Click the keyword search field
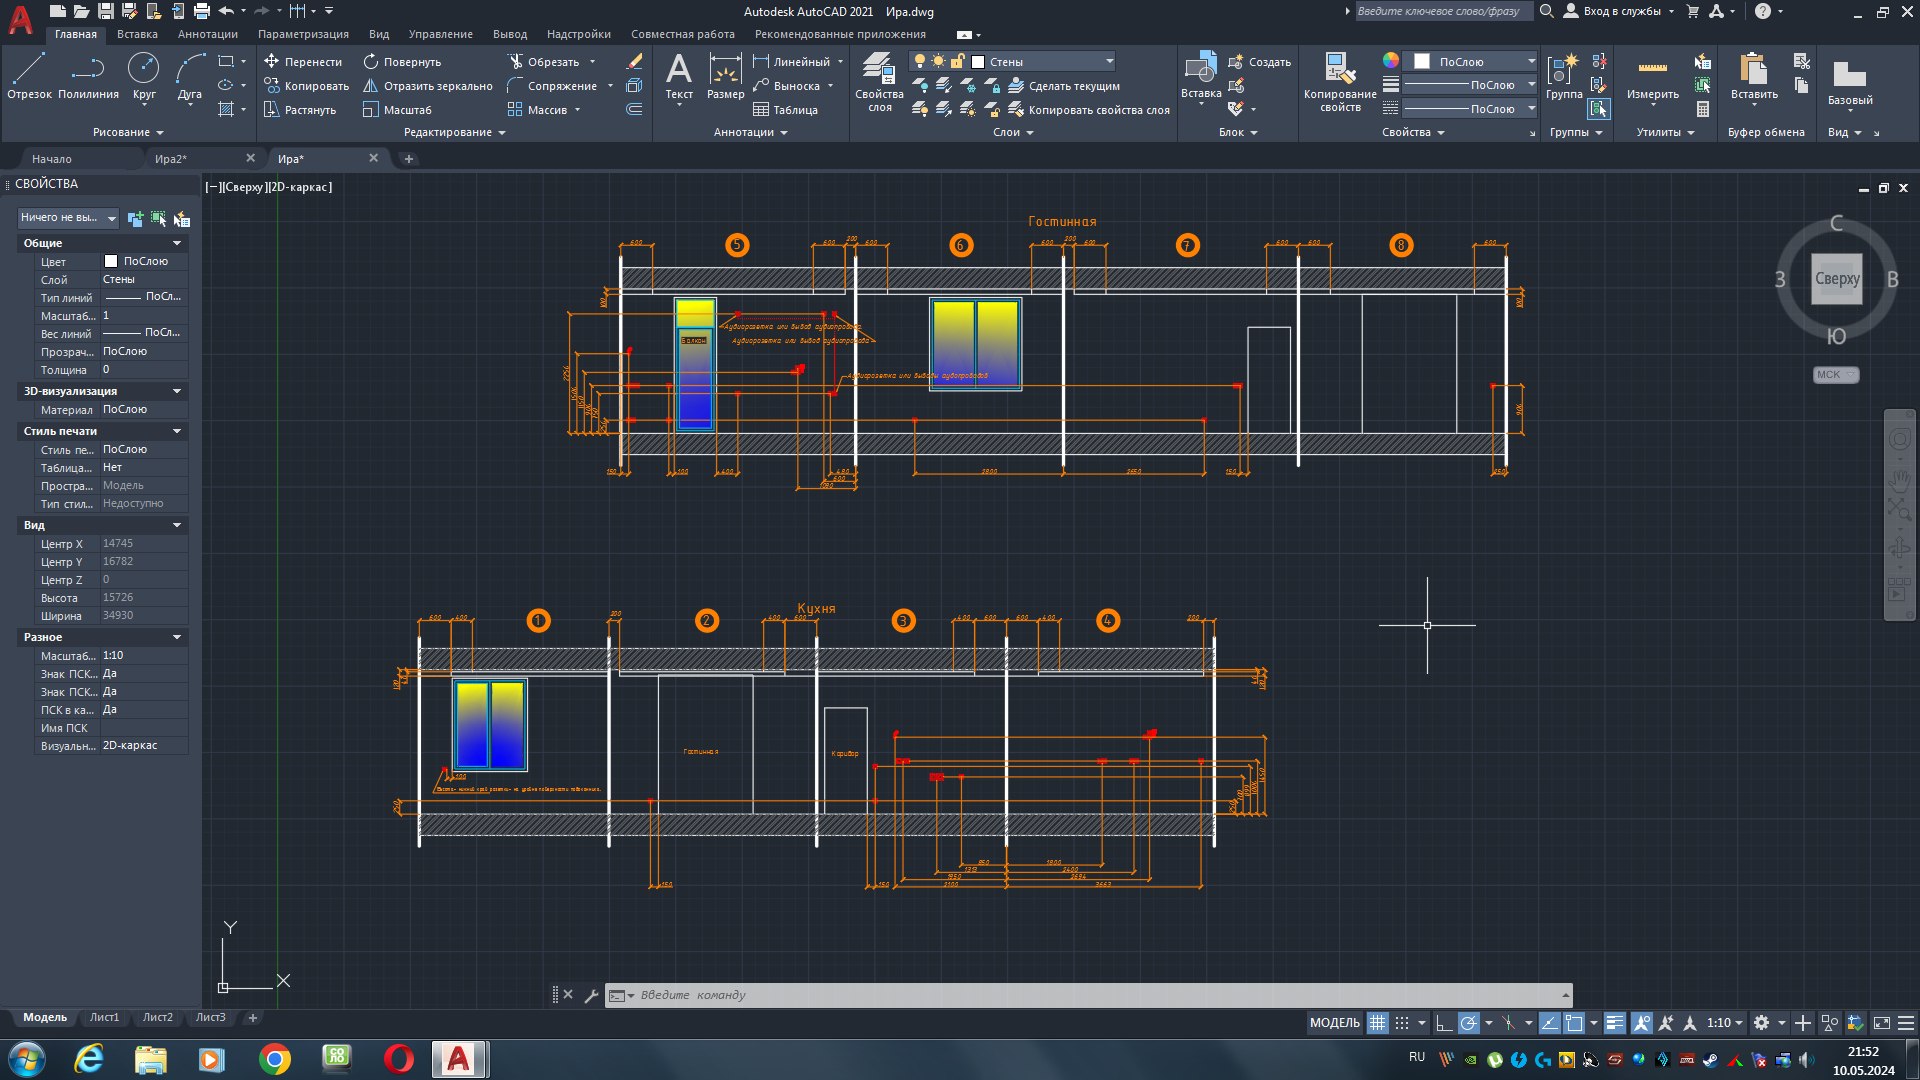Screen dimensions: 1920x1080 [x=1443, y=11]
